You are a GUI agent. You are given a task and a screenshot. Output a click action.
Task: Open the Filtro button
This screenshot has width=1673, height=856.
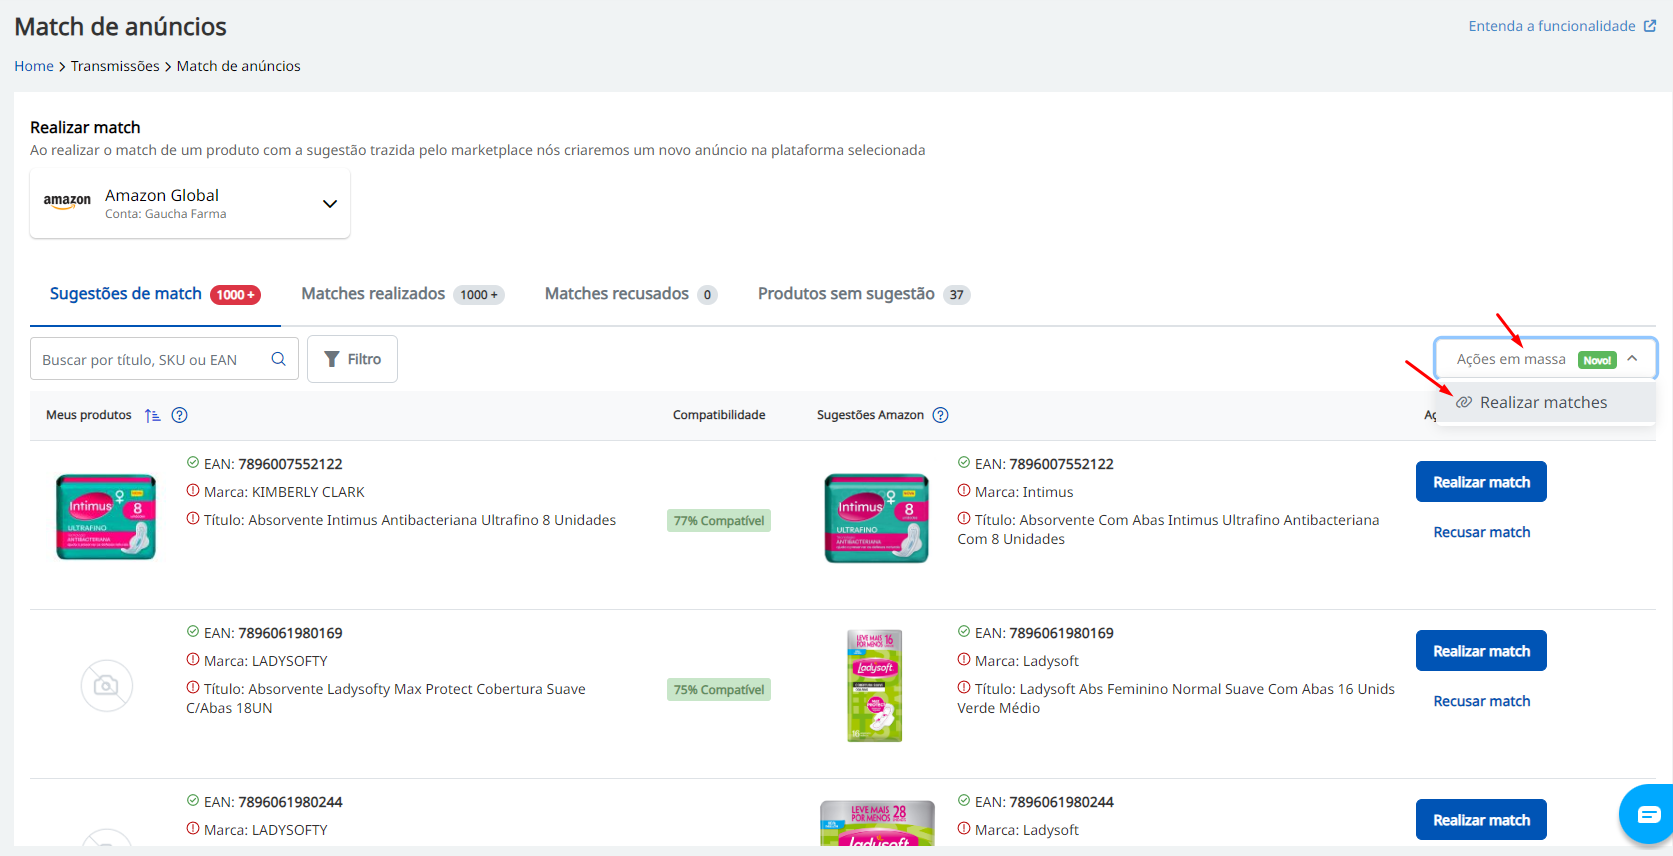point(352,359)
